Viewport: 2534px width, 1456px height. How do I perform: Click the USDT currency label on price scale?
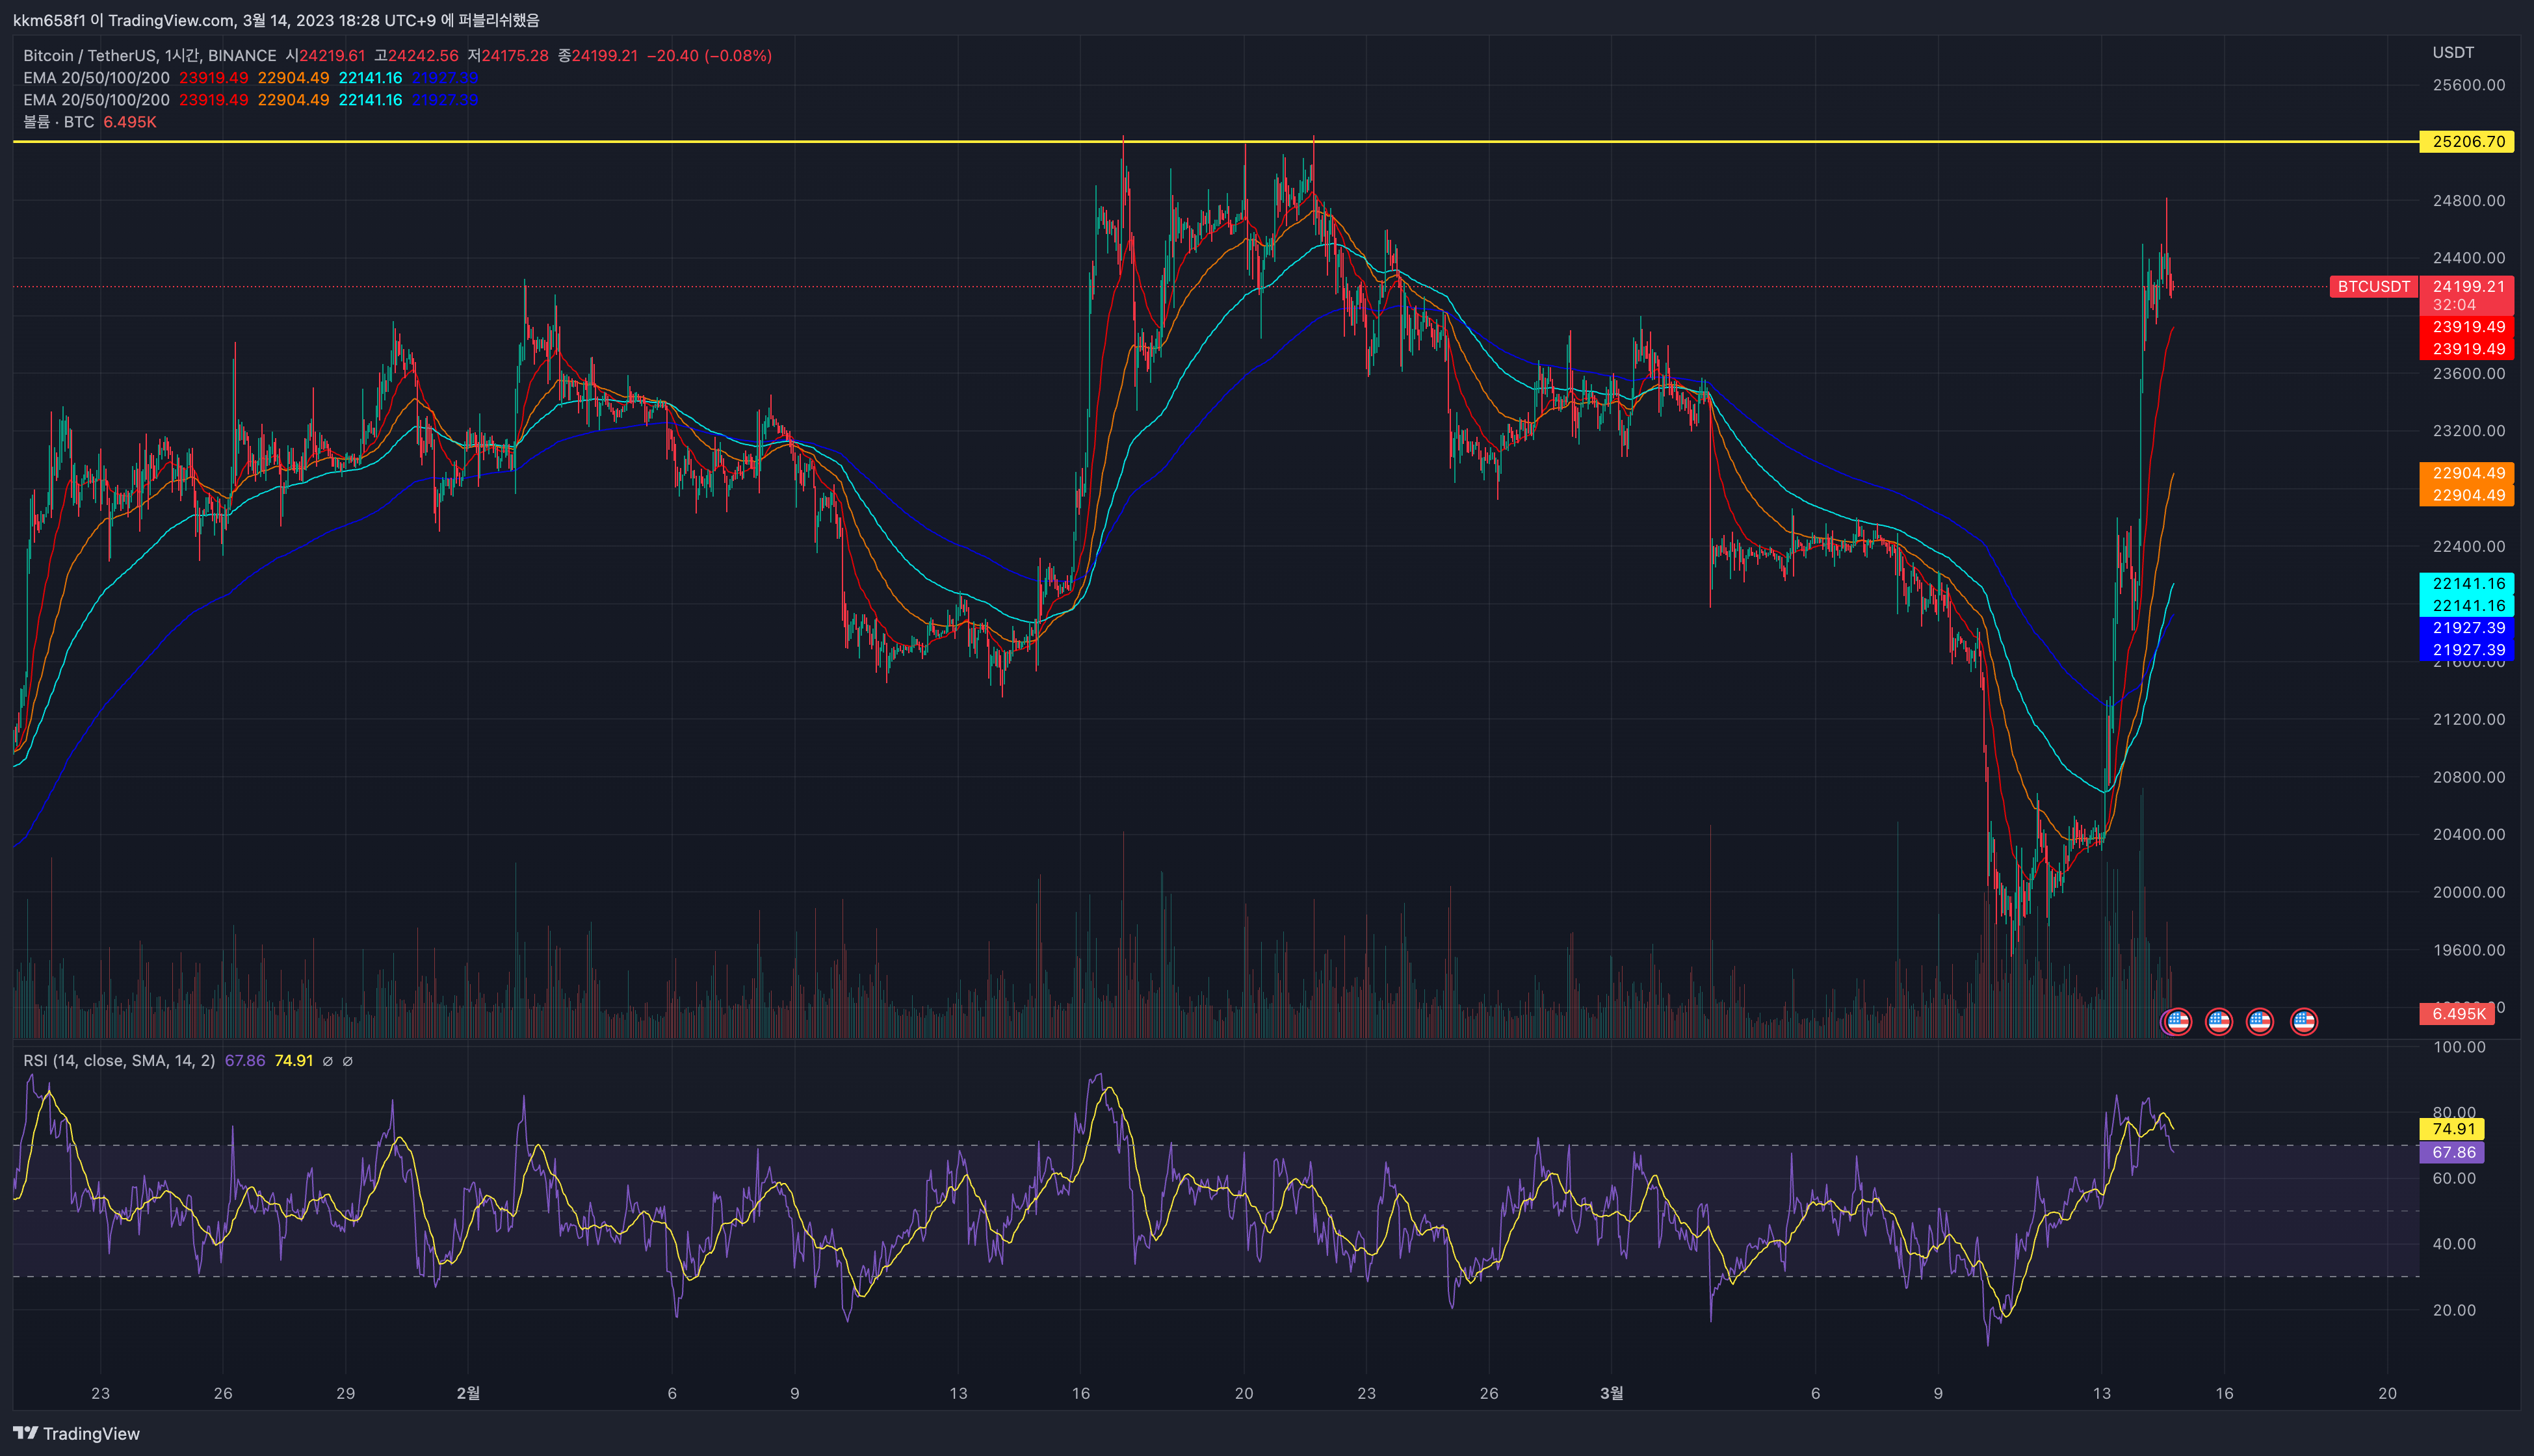[2453, 52]
